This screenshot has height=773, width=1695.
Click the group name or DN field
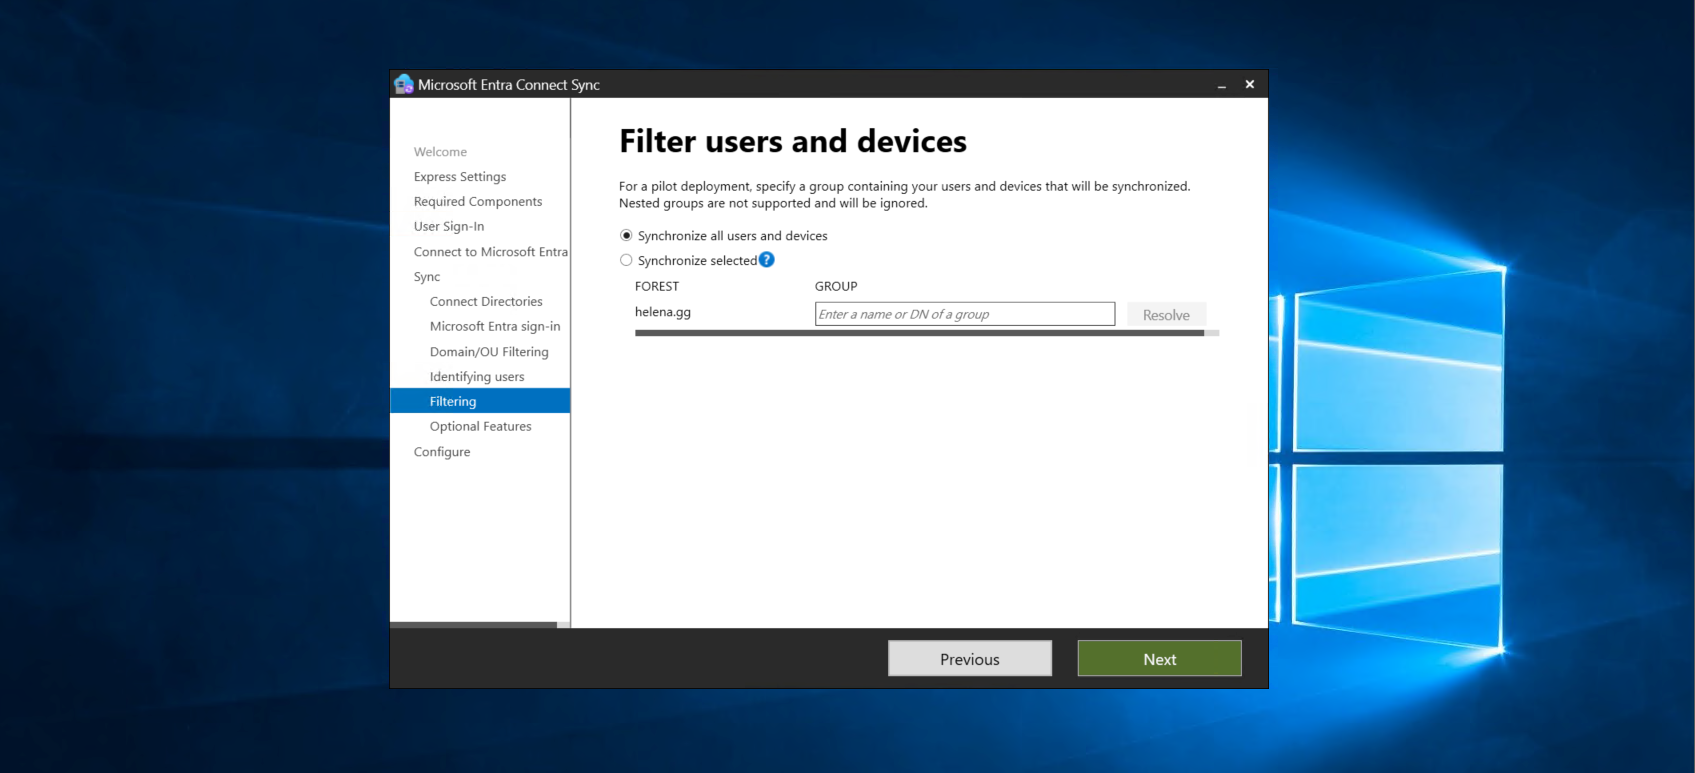point(964,314)
